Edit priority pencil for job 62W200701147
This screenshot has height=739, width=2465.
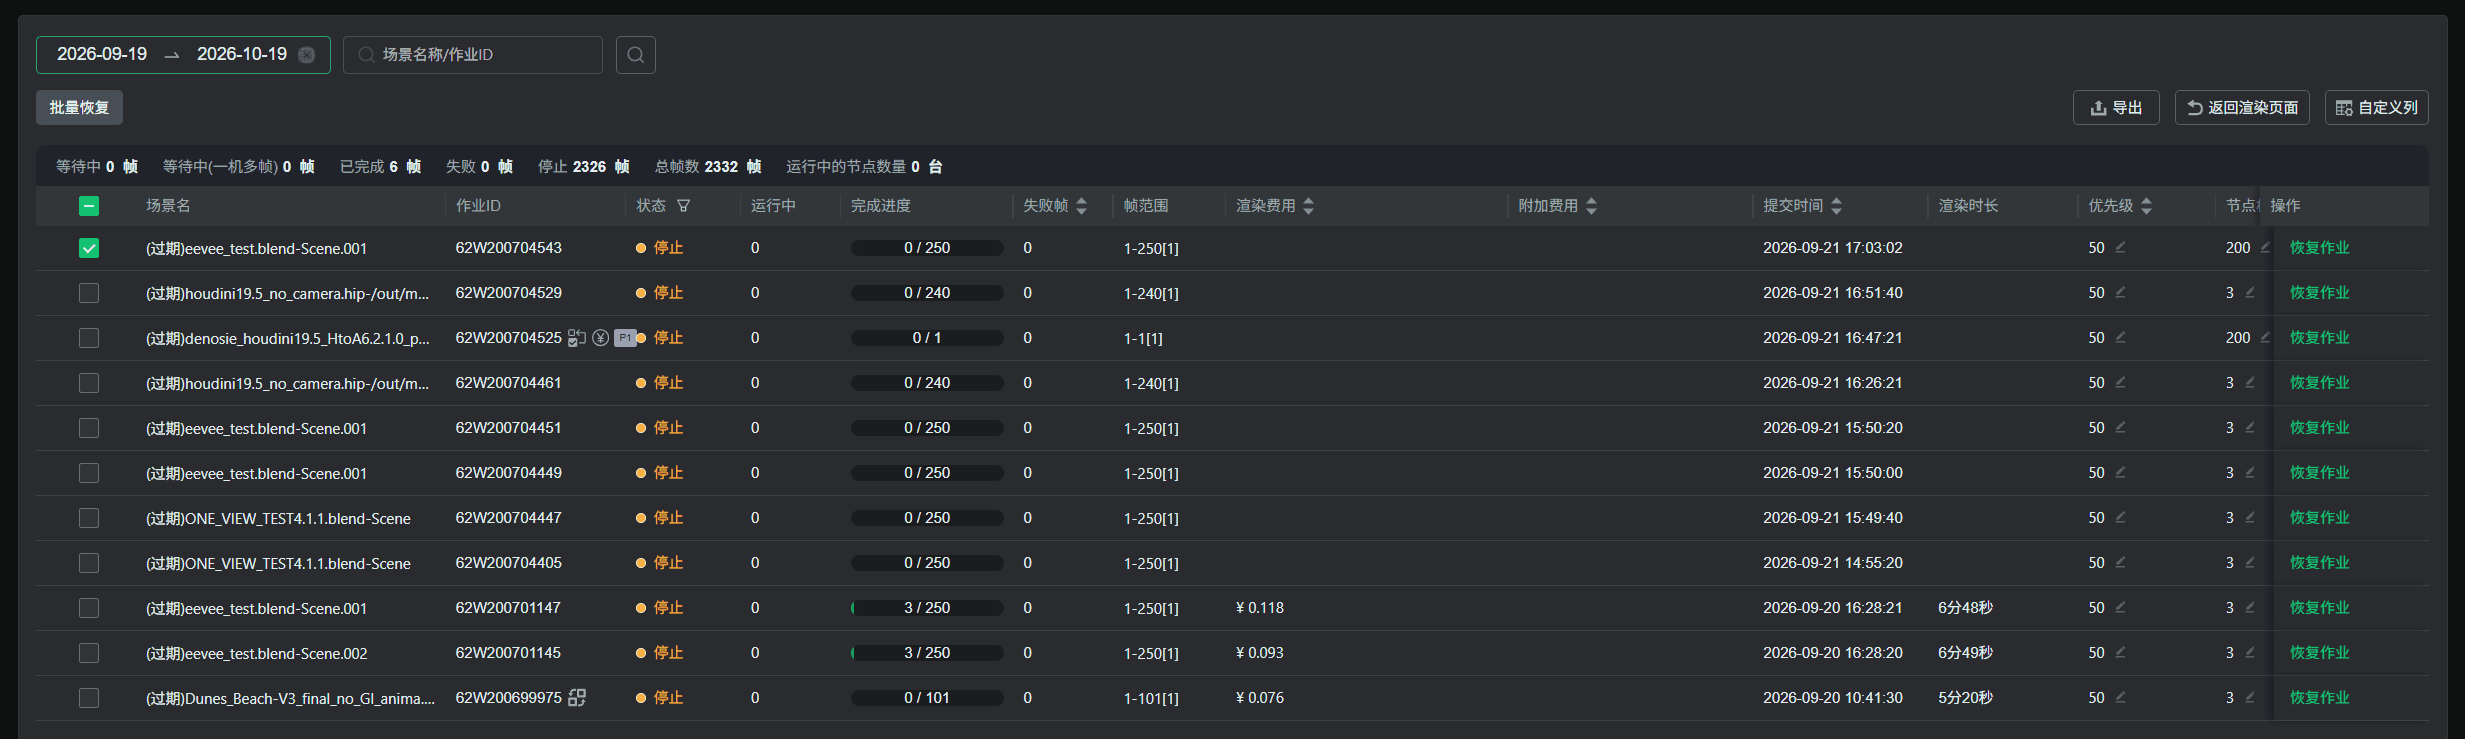click(x=2120, y=607)
